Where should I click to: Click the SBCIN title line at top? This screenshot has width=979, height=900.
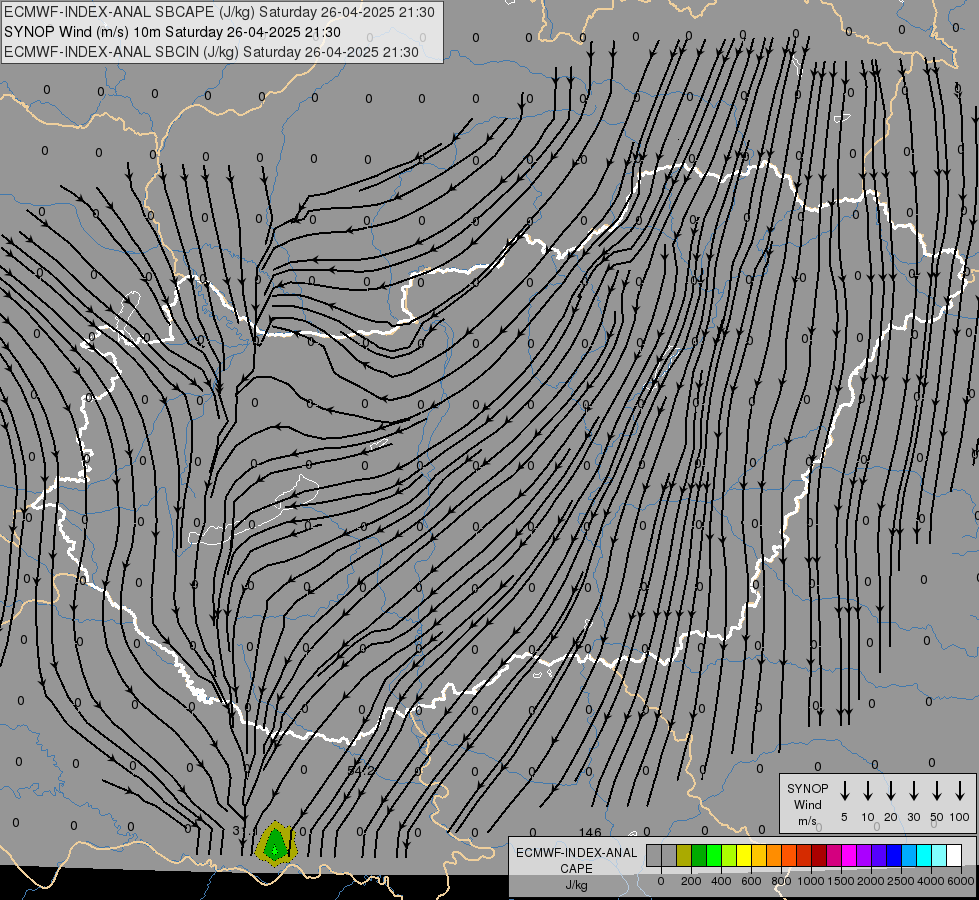click(211, 52)
